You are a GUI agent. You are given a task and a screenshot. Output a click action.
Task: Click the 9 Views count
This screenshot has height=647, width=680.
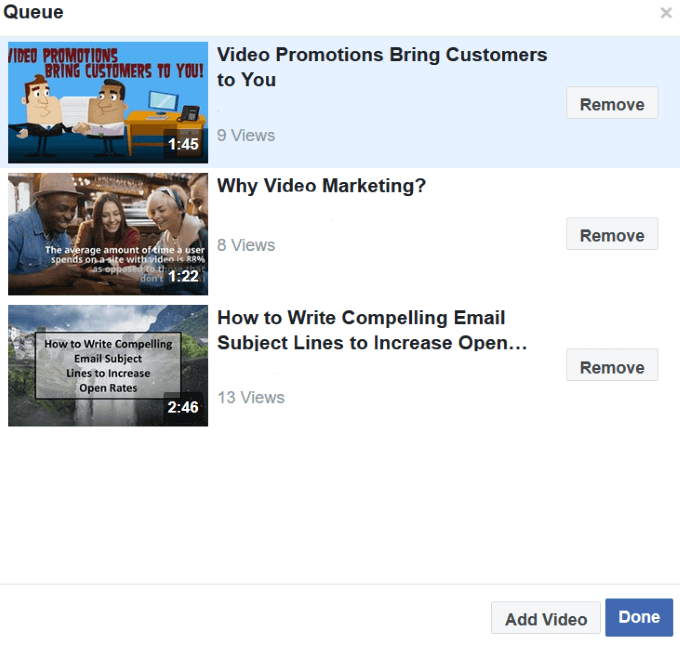[246, 135]
